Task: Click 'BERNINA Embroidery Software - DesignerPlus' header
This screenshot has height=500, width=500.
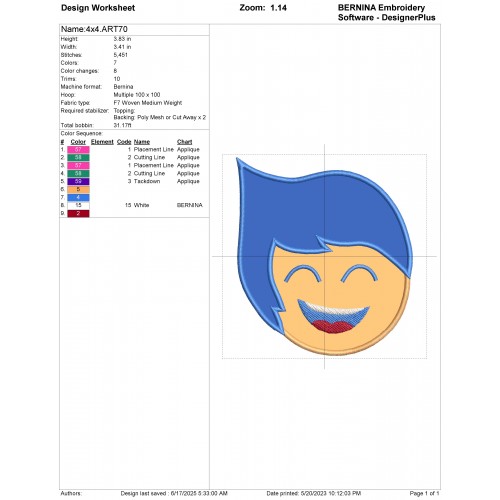Action: 386,13
